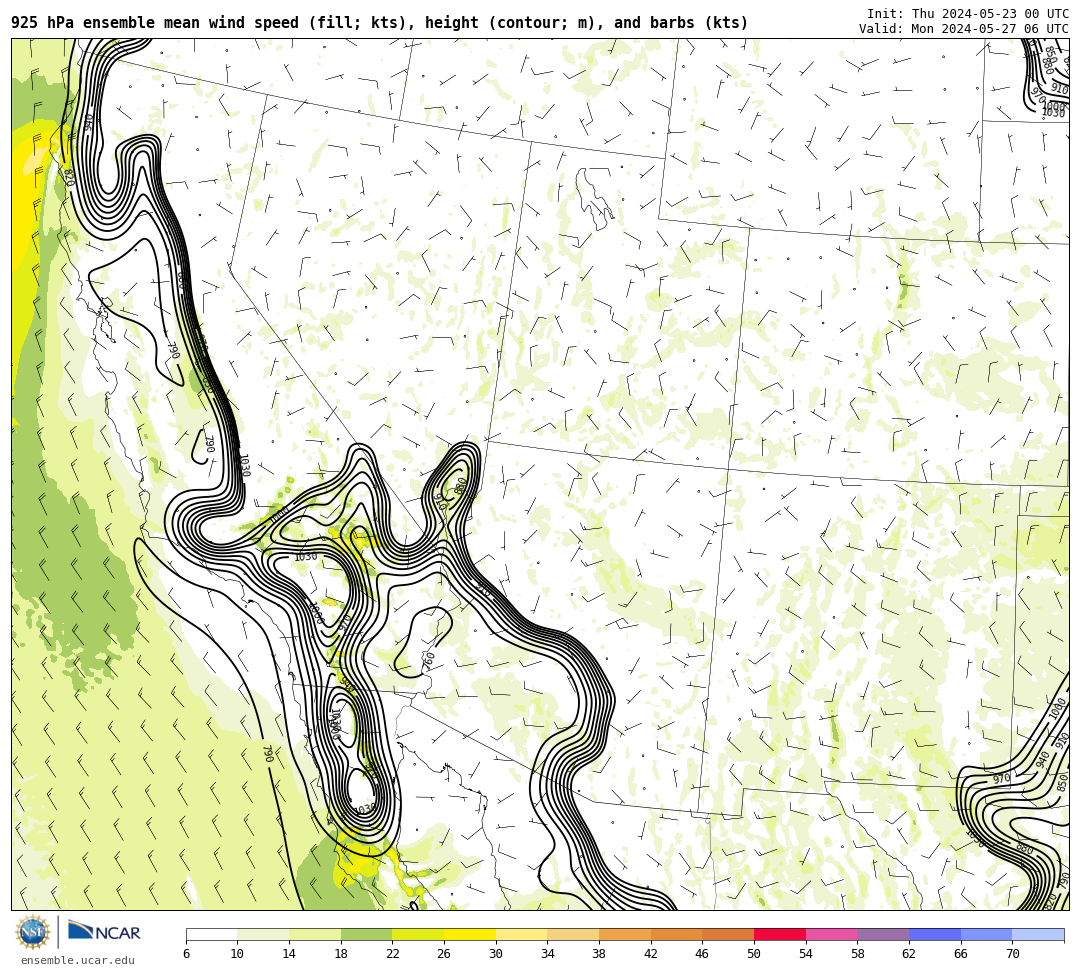Screen dimensions: 1080x973
Task: Click the pink 54-58 kts color swatch
Action: pyautogui.click(x=831, y=934)
